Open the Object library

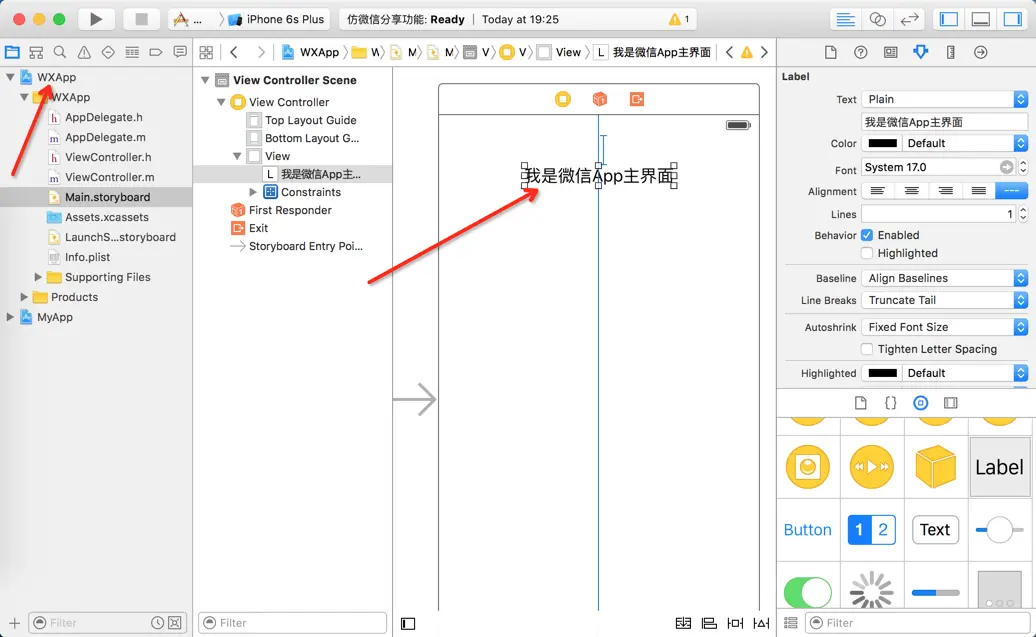pyautogui.click(x=920, y=403)
